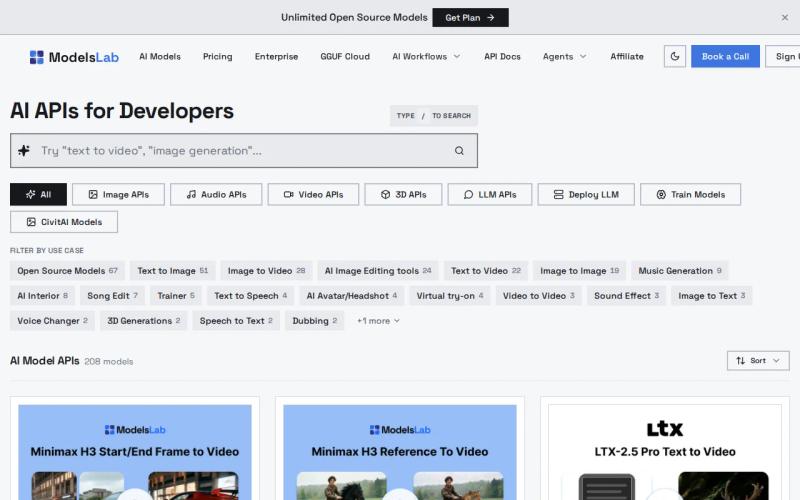Screen dimensions: 800x500
Task: Go to the Enterprise page
Action: pyautogui.click(x=276, y=57)
